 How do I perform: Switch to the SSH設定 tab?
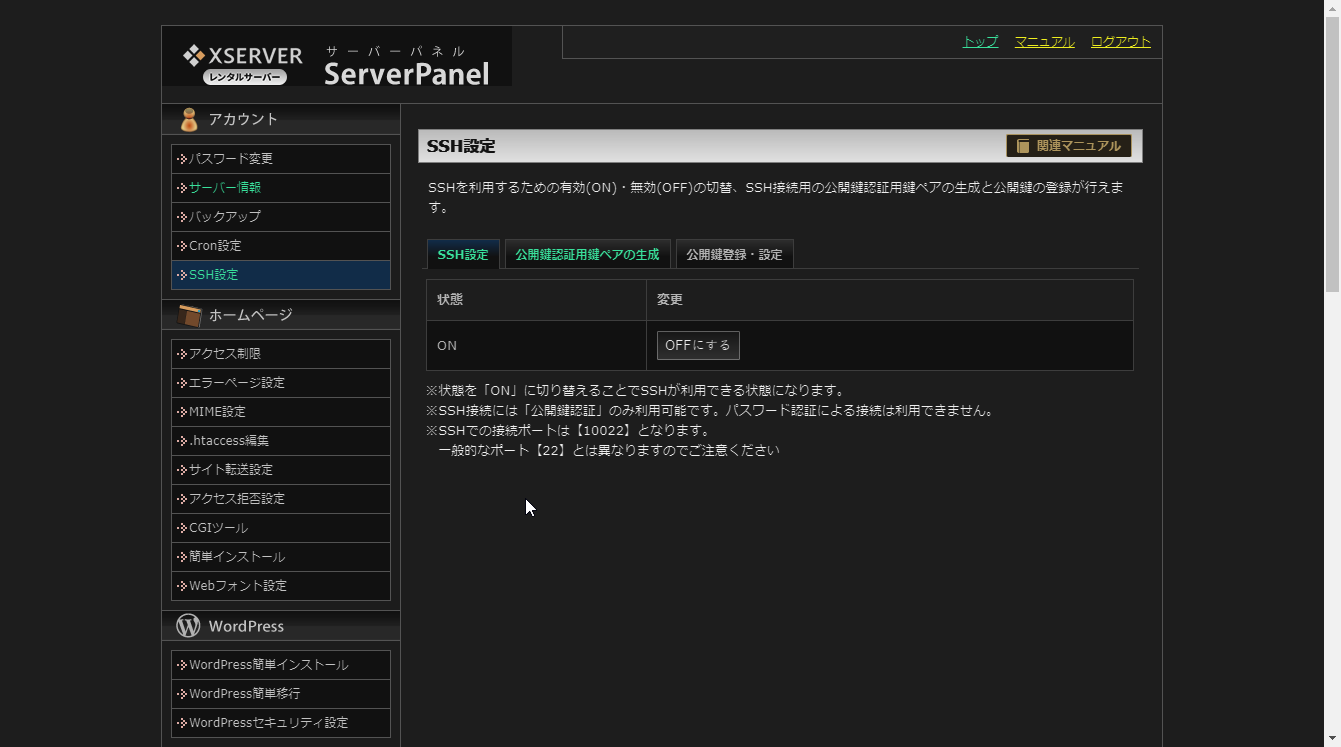(463, 255)
